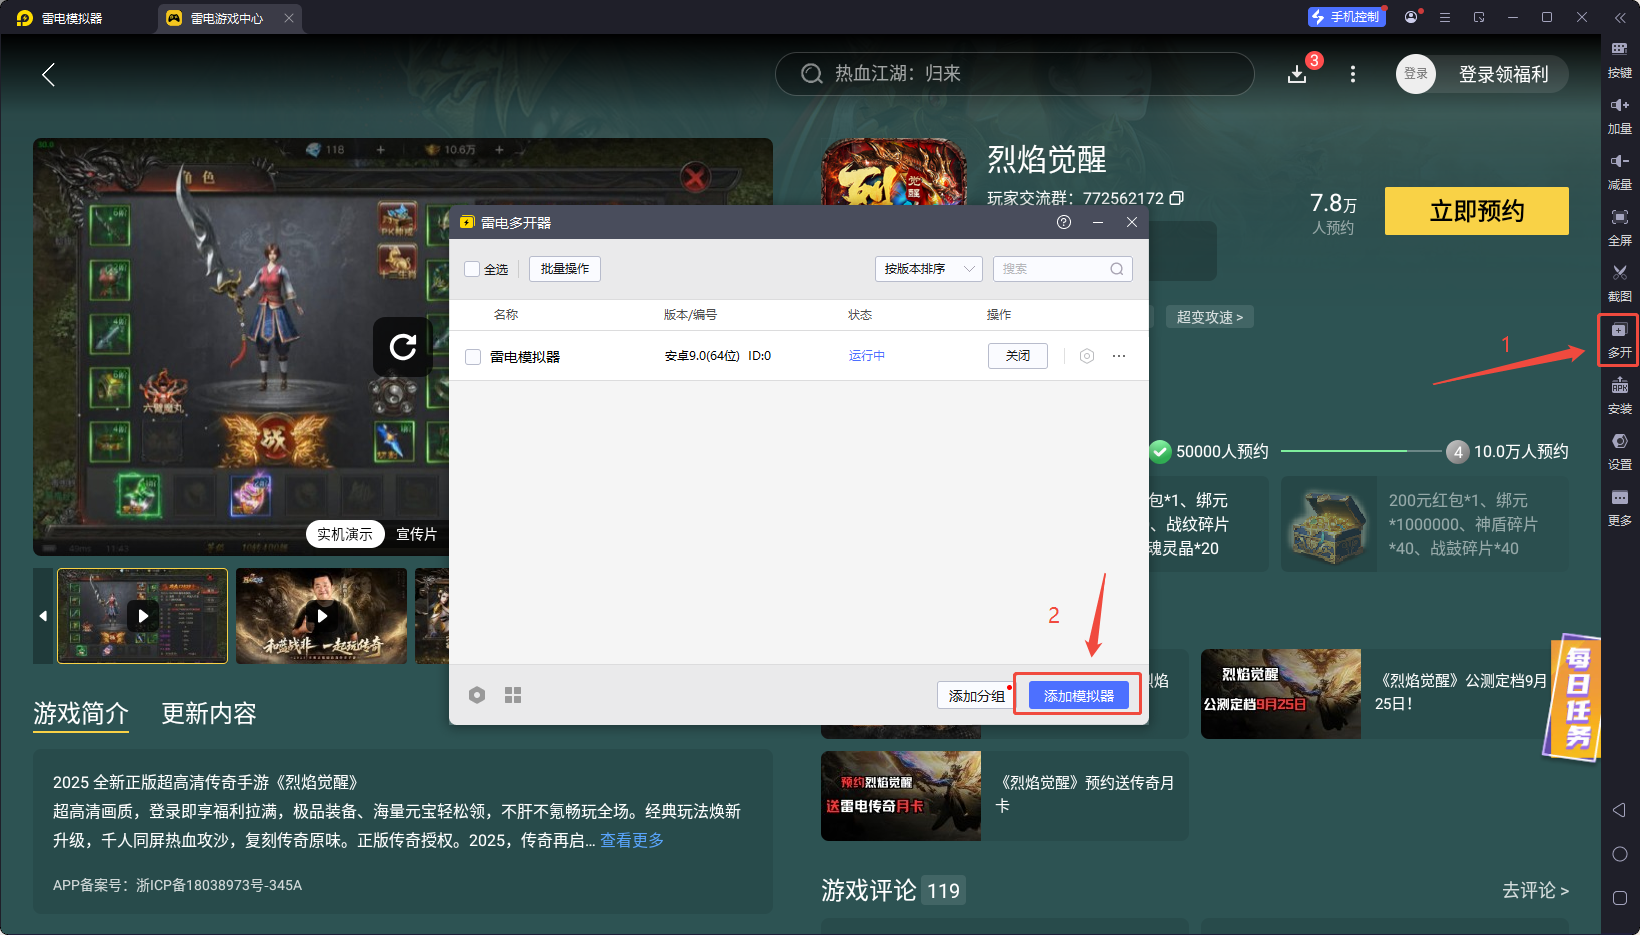Open the title bar hamburger menu
1640x935 pixels.
pyautogui.click(x=1445, y=17)
